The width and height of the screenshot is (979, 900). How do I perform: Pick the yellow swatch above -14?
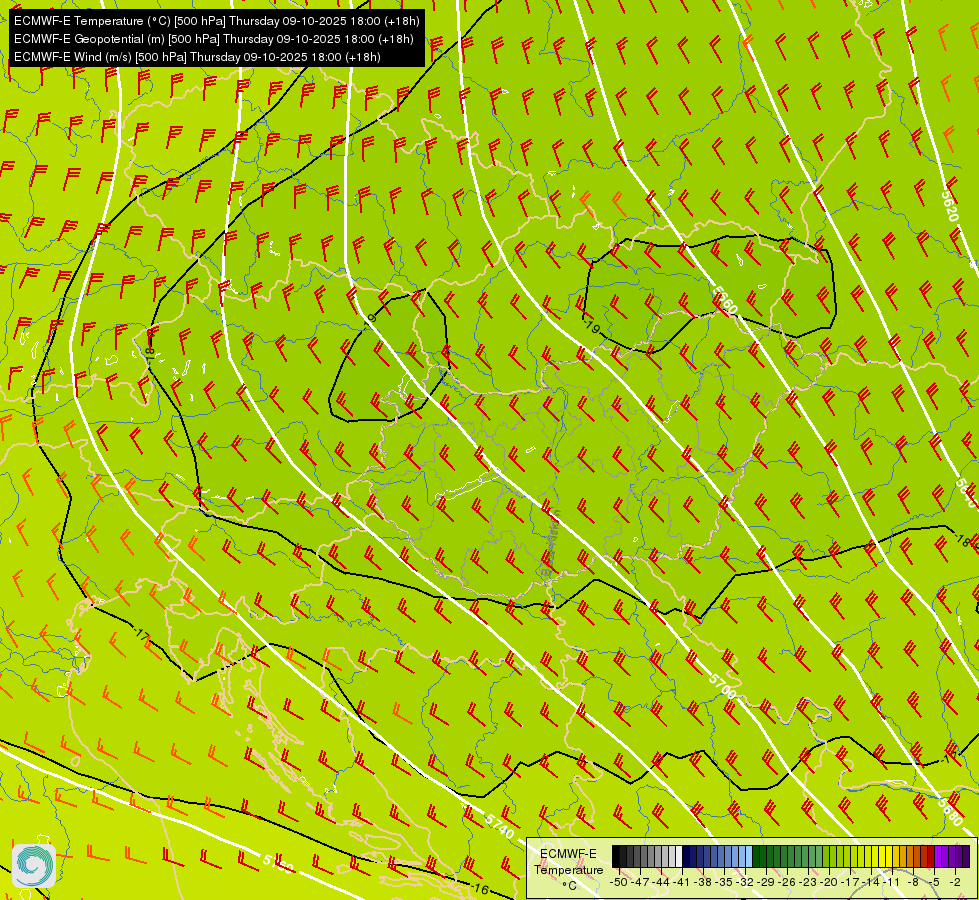pyautogui.click(x=875, y=856)
